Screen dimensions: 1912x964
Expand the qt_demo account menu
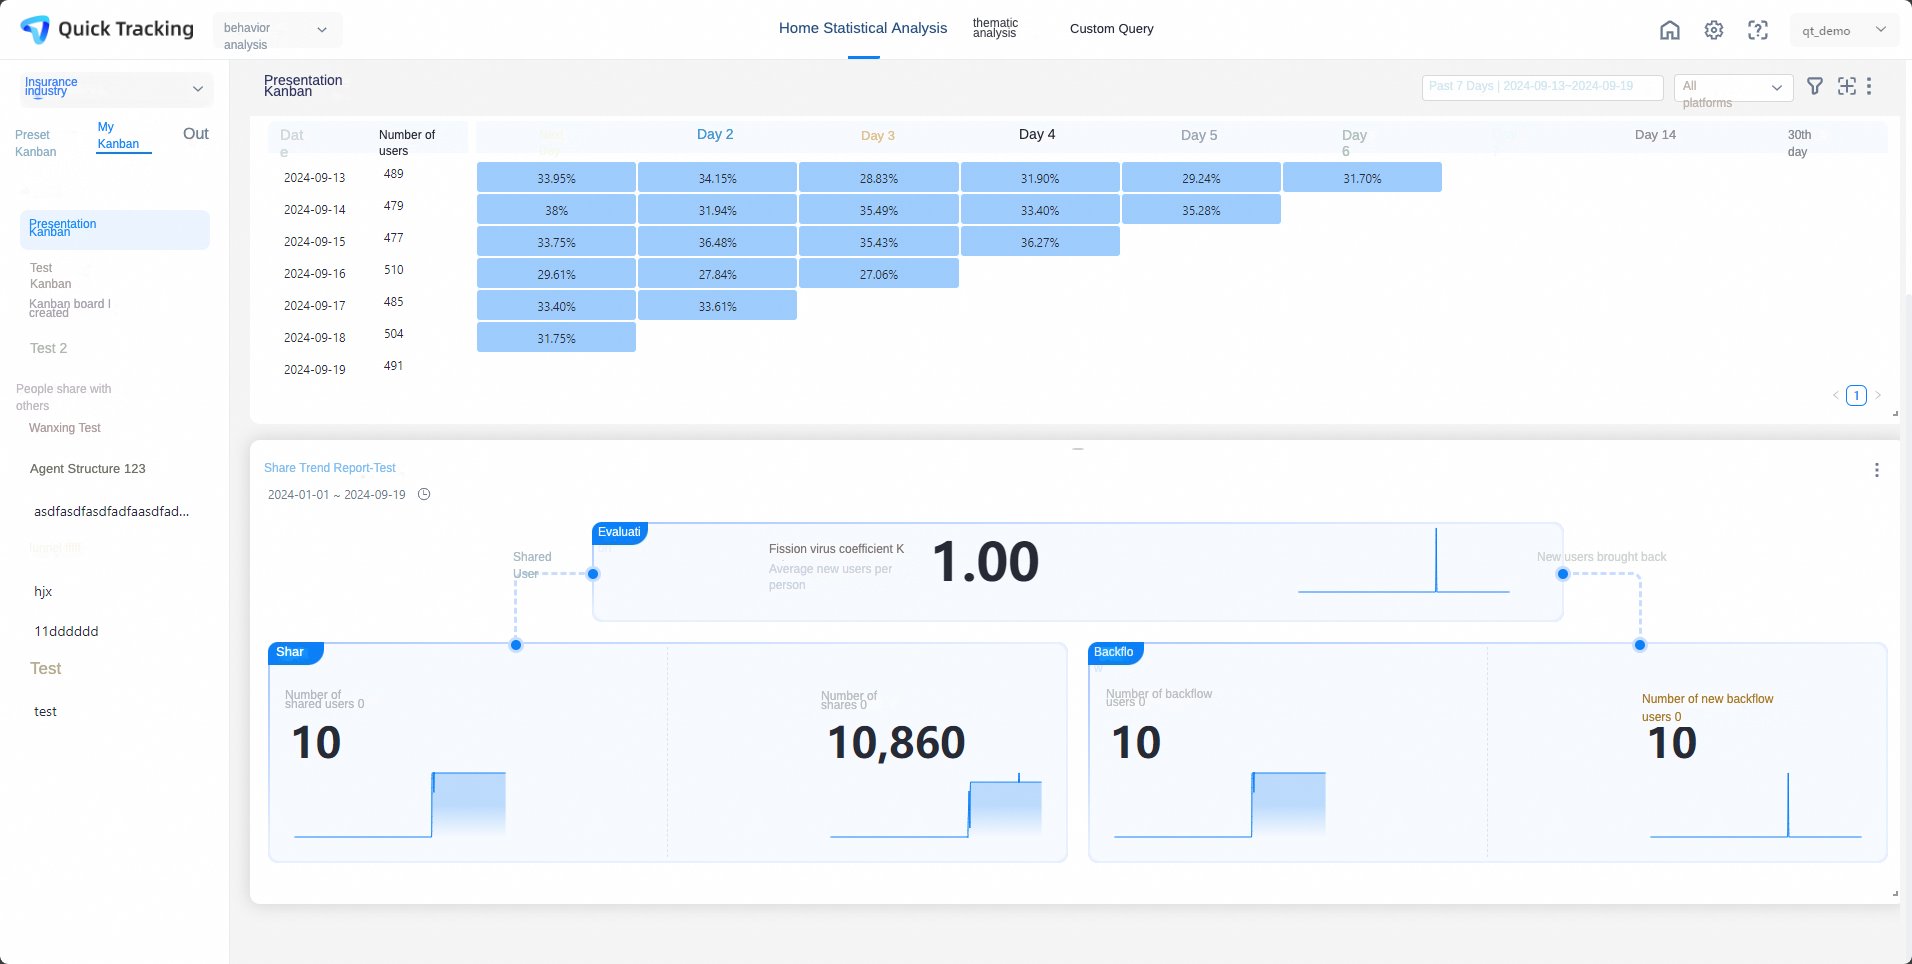(1844, 30)
